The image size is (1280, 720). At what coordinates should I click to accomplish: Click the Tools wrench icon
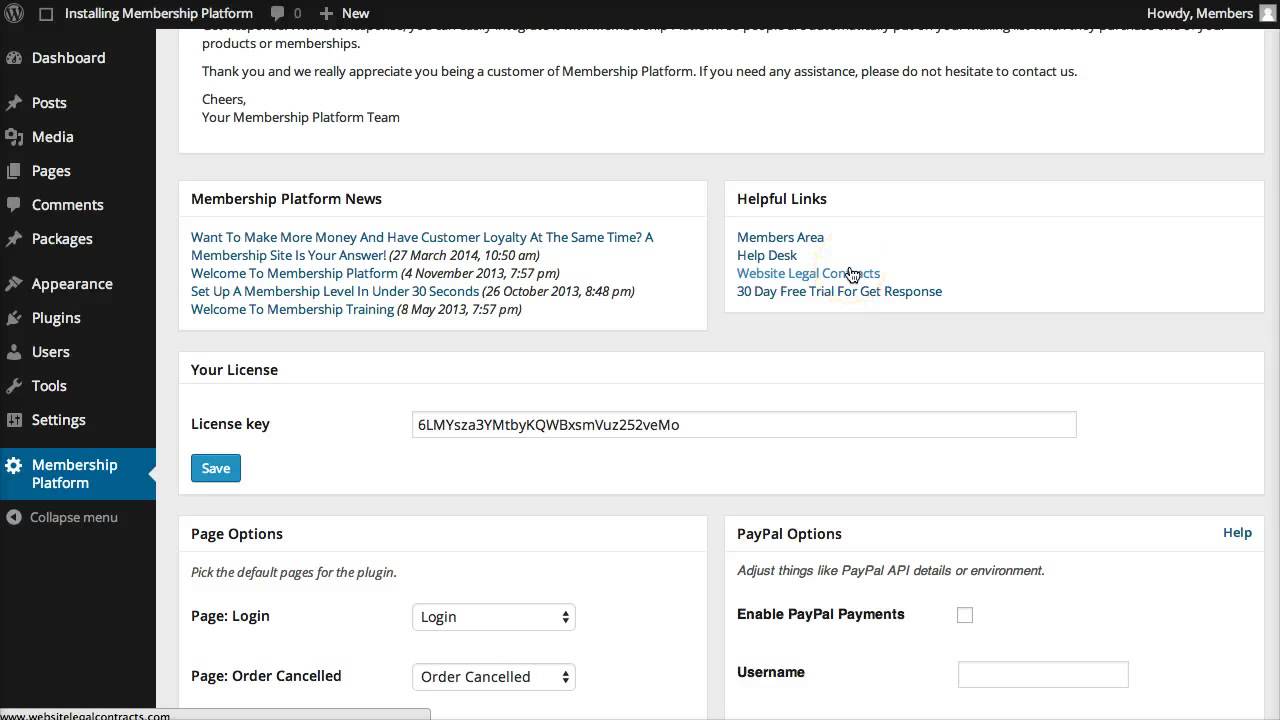pyautogui.click(x=14, y=386)
